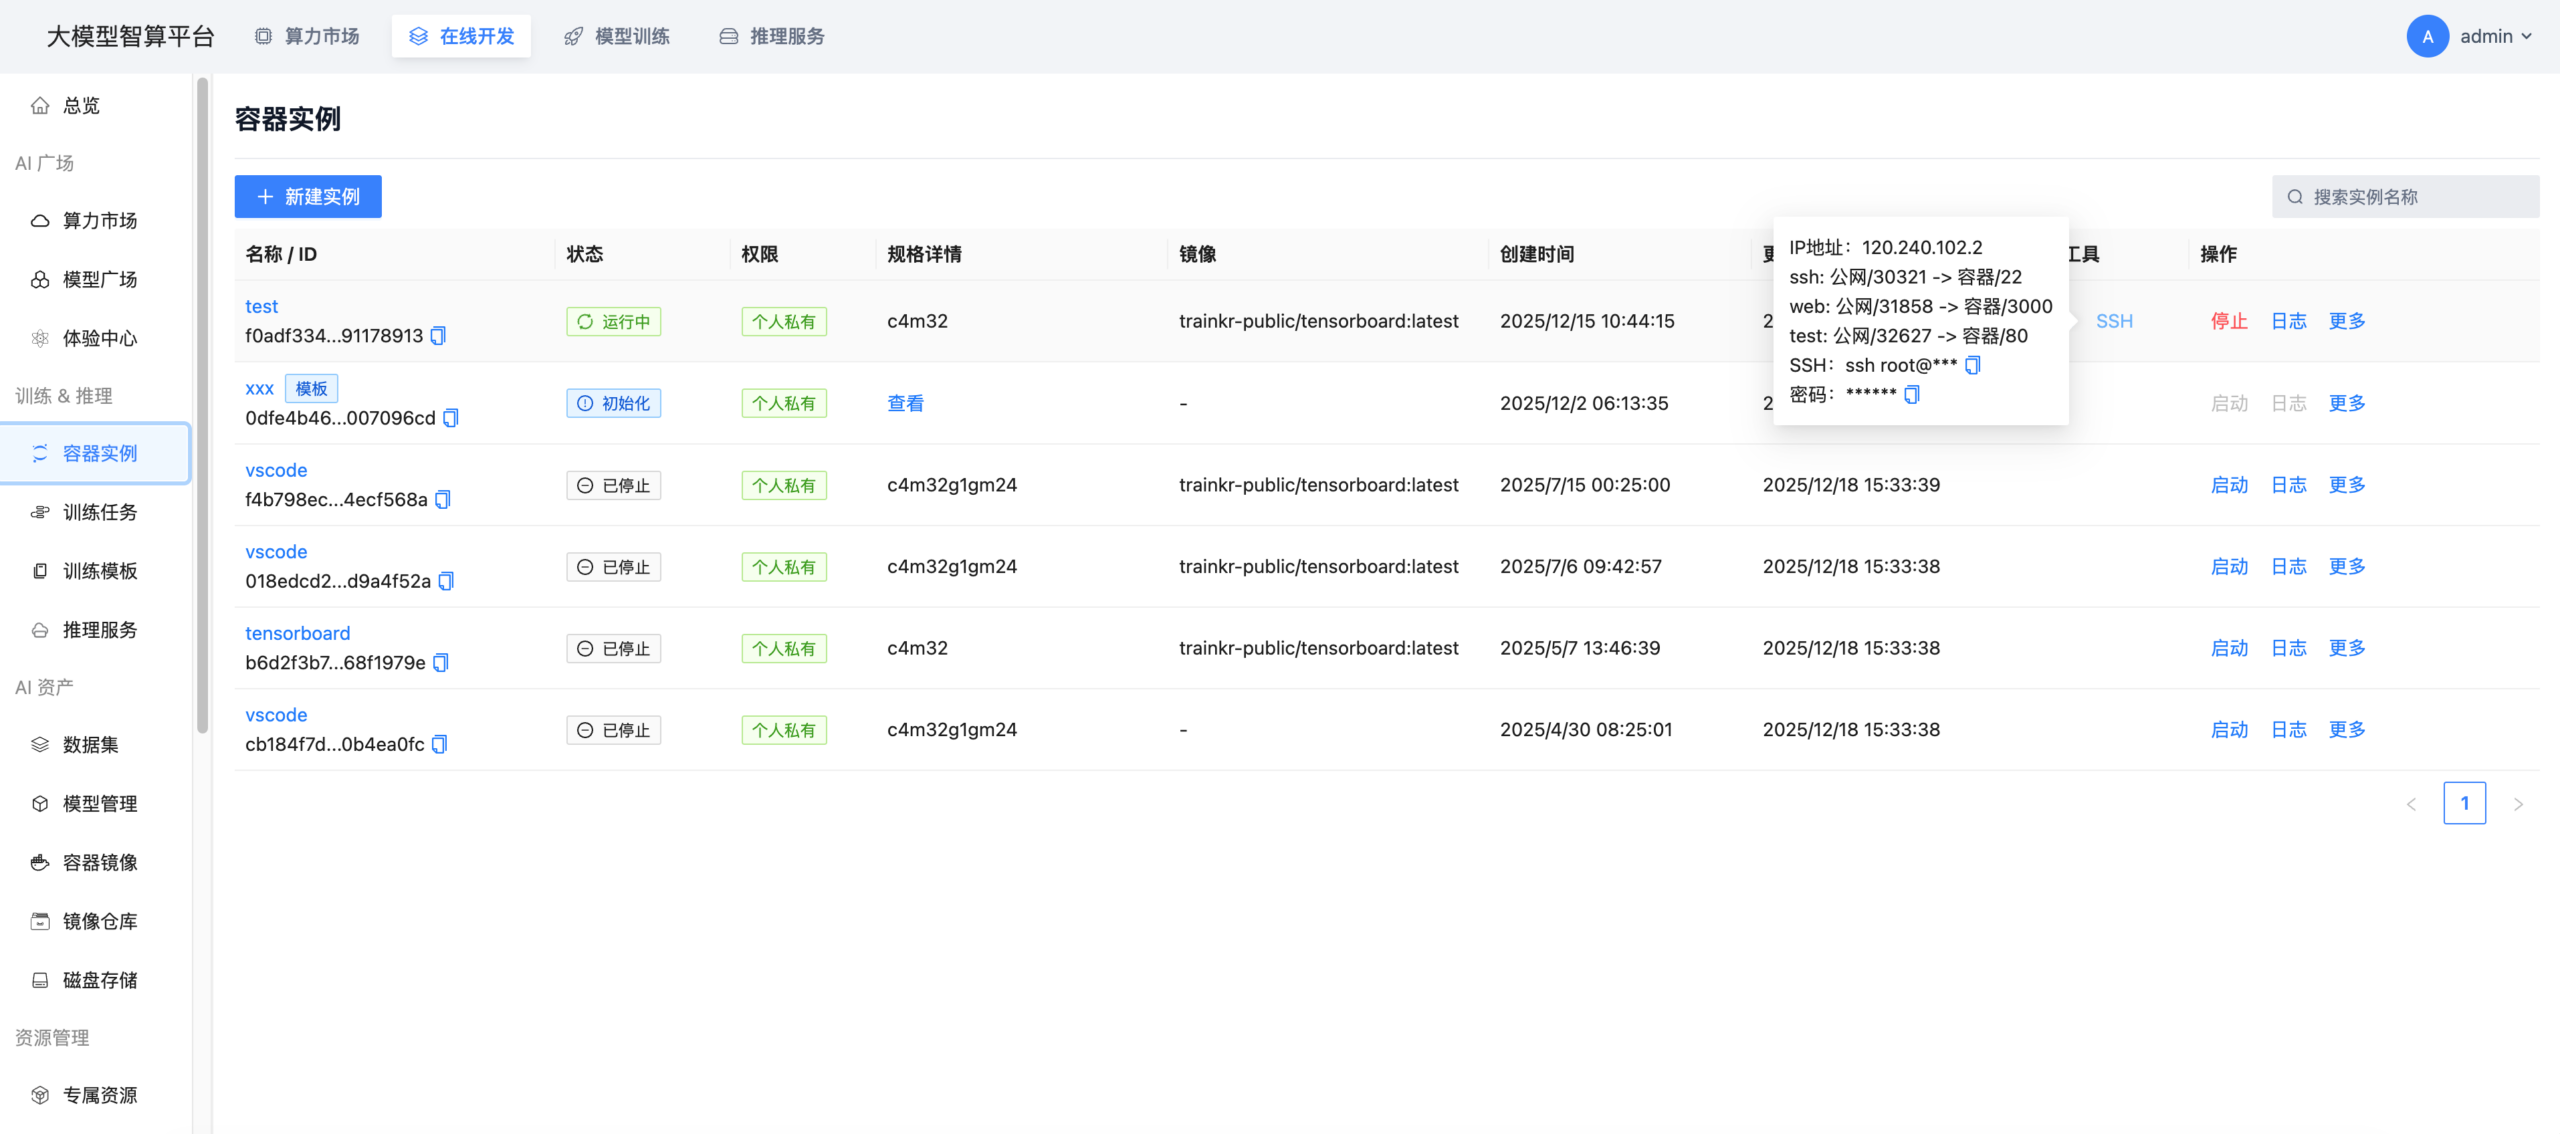
Task: Copy the SSH command in popup
Action: coord(1972,365)
